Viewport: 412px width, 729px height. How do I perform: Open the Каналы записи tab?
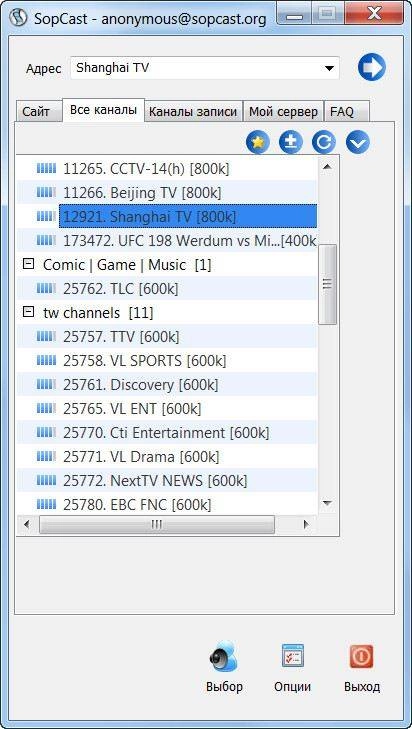[193, 112]
